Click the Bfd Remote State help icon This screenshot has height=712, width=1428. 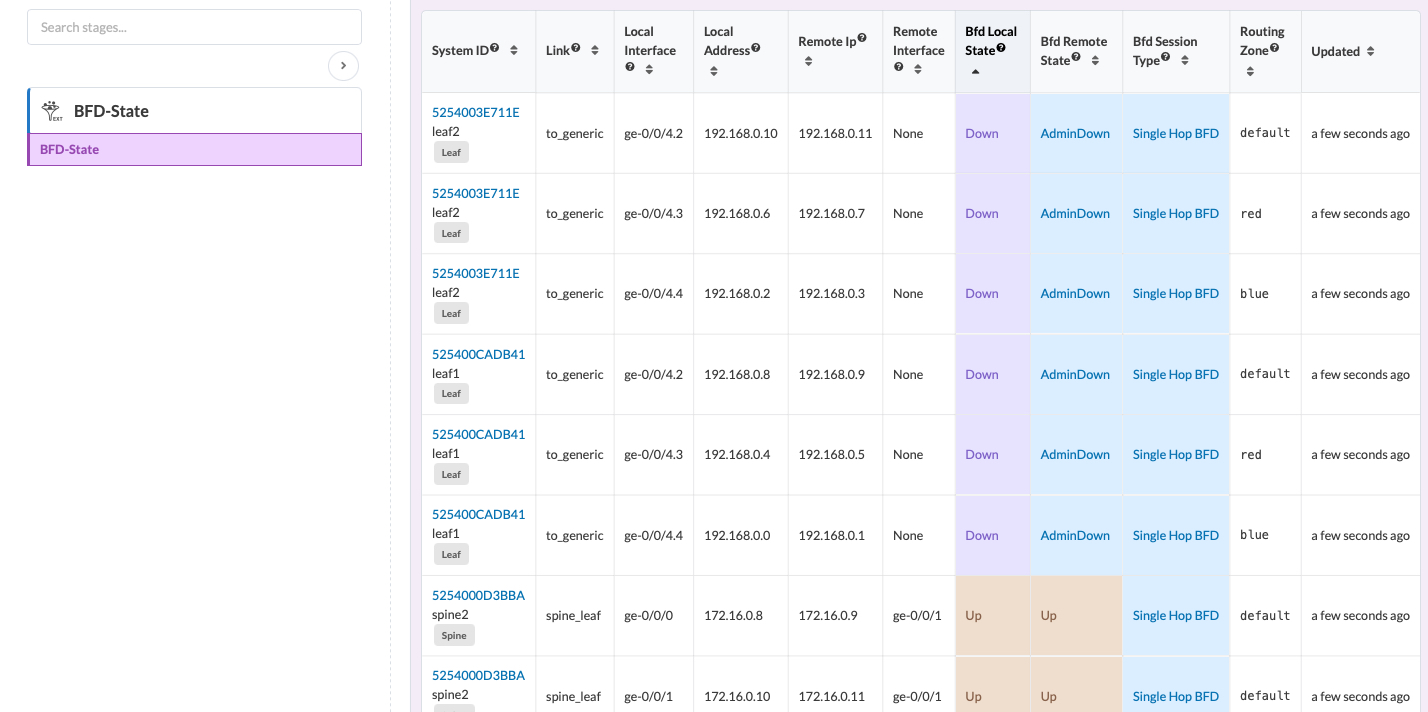1076,57
